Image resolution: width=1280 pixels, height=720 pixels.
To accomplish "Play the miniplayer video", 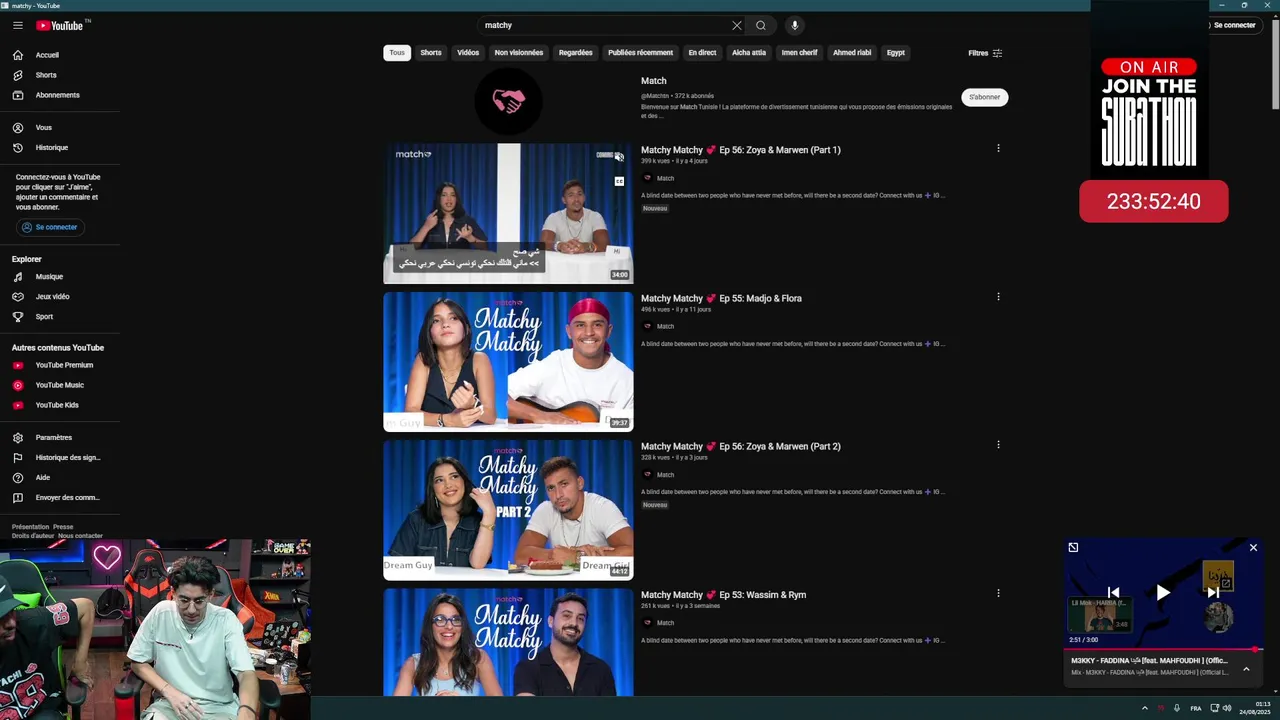I will coord(1163,592).
